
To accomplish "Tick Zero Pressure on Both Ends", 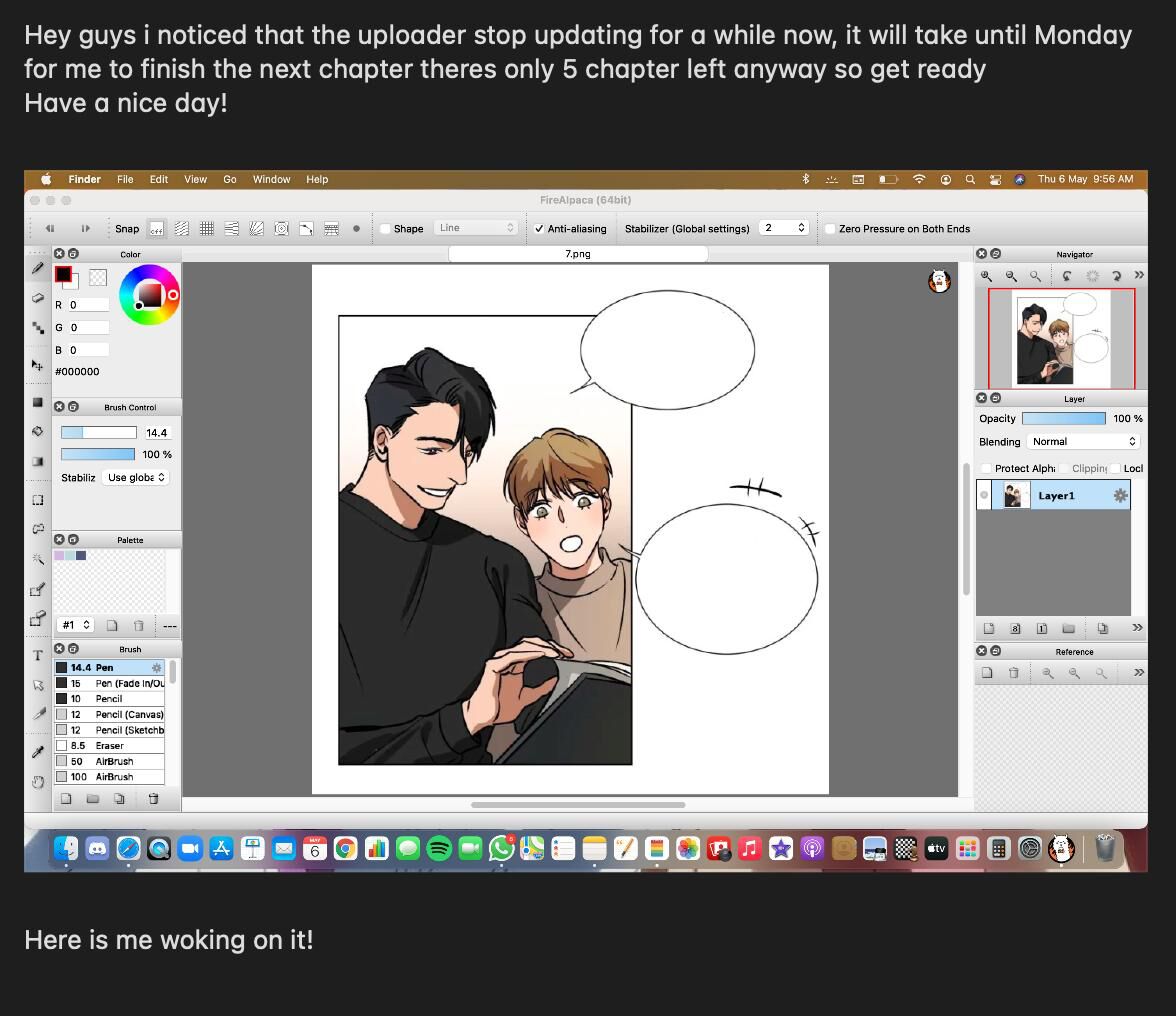I will (830, 229).
